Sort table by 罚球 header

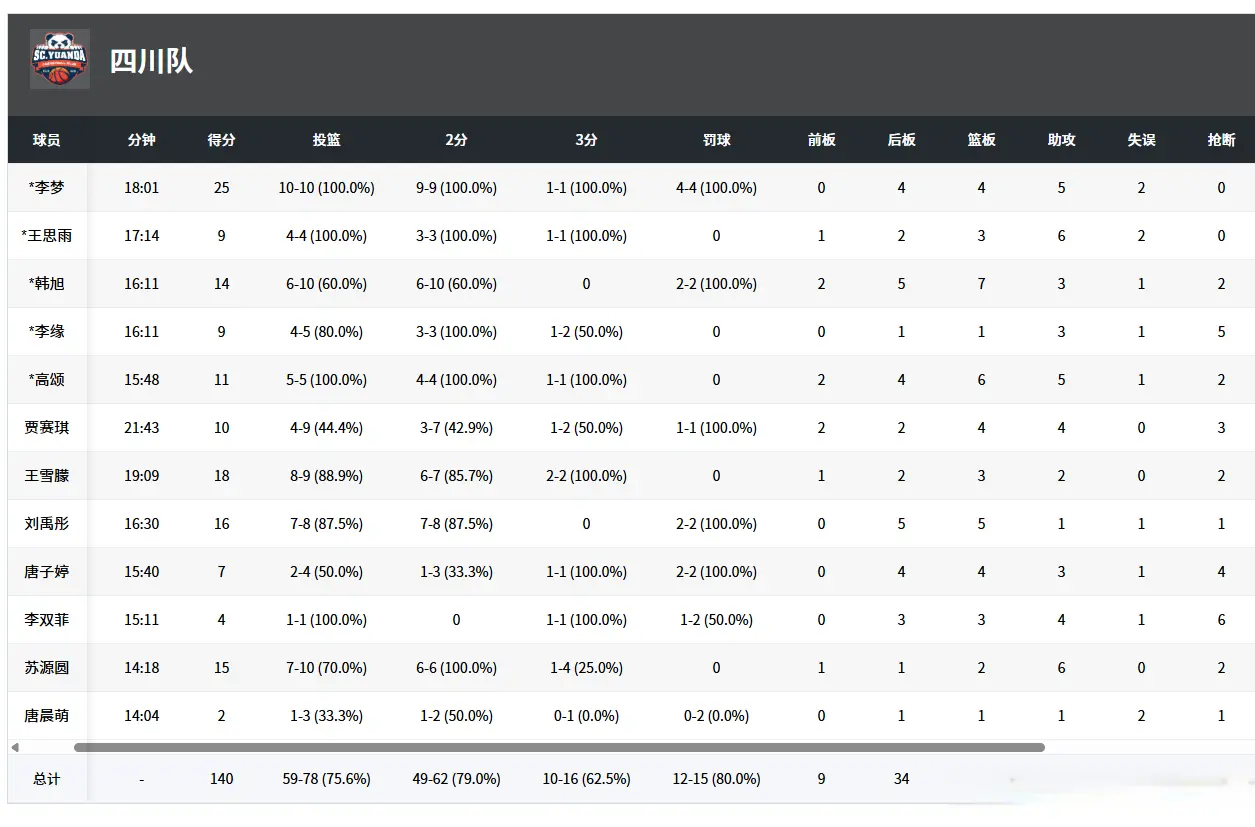(716, 140)
